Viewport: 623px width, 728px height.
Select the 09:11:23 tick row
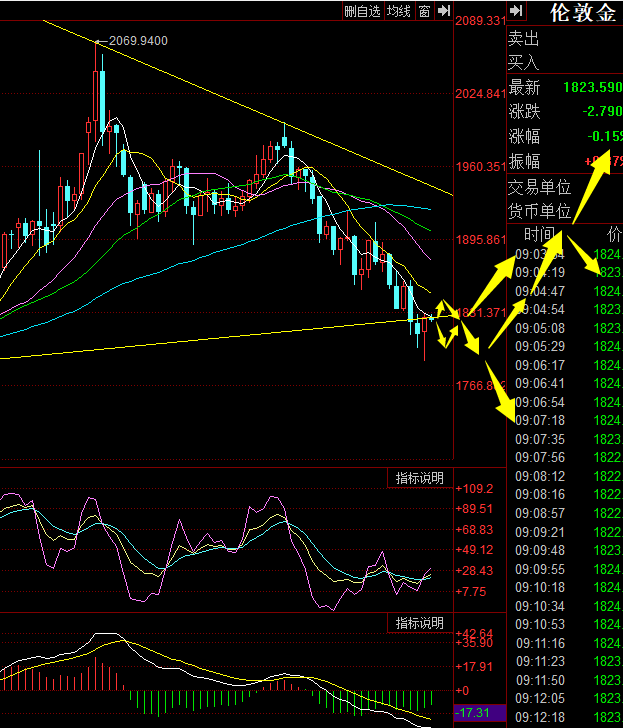[x=569, y=661]
